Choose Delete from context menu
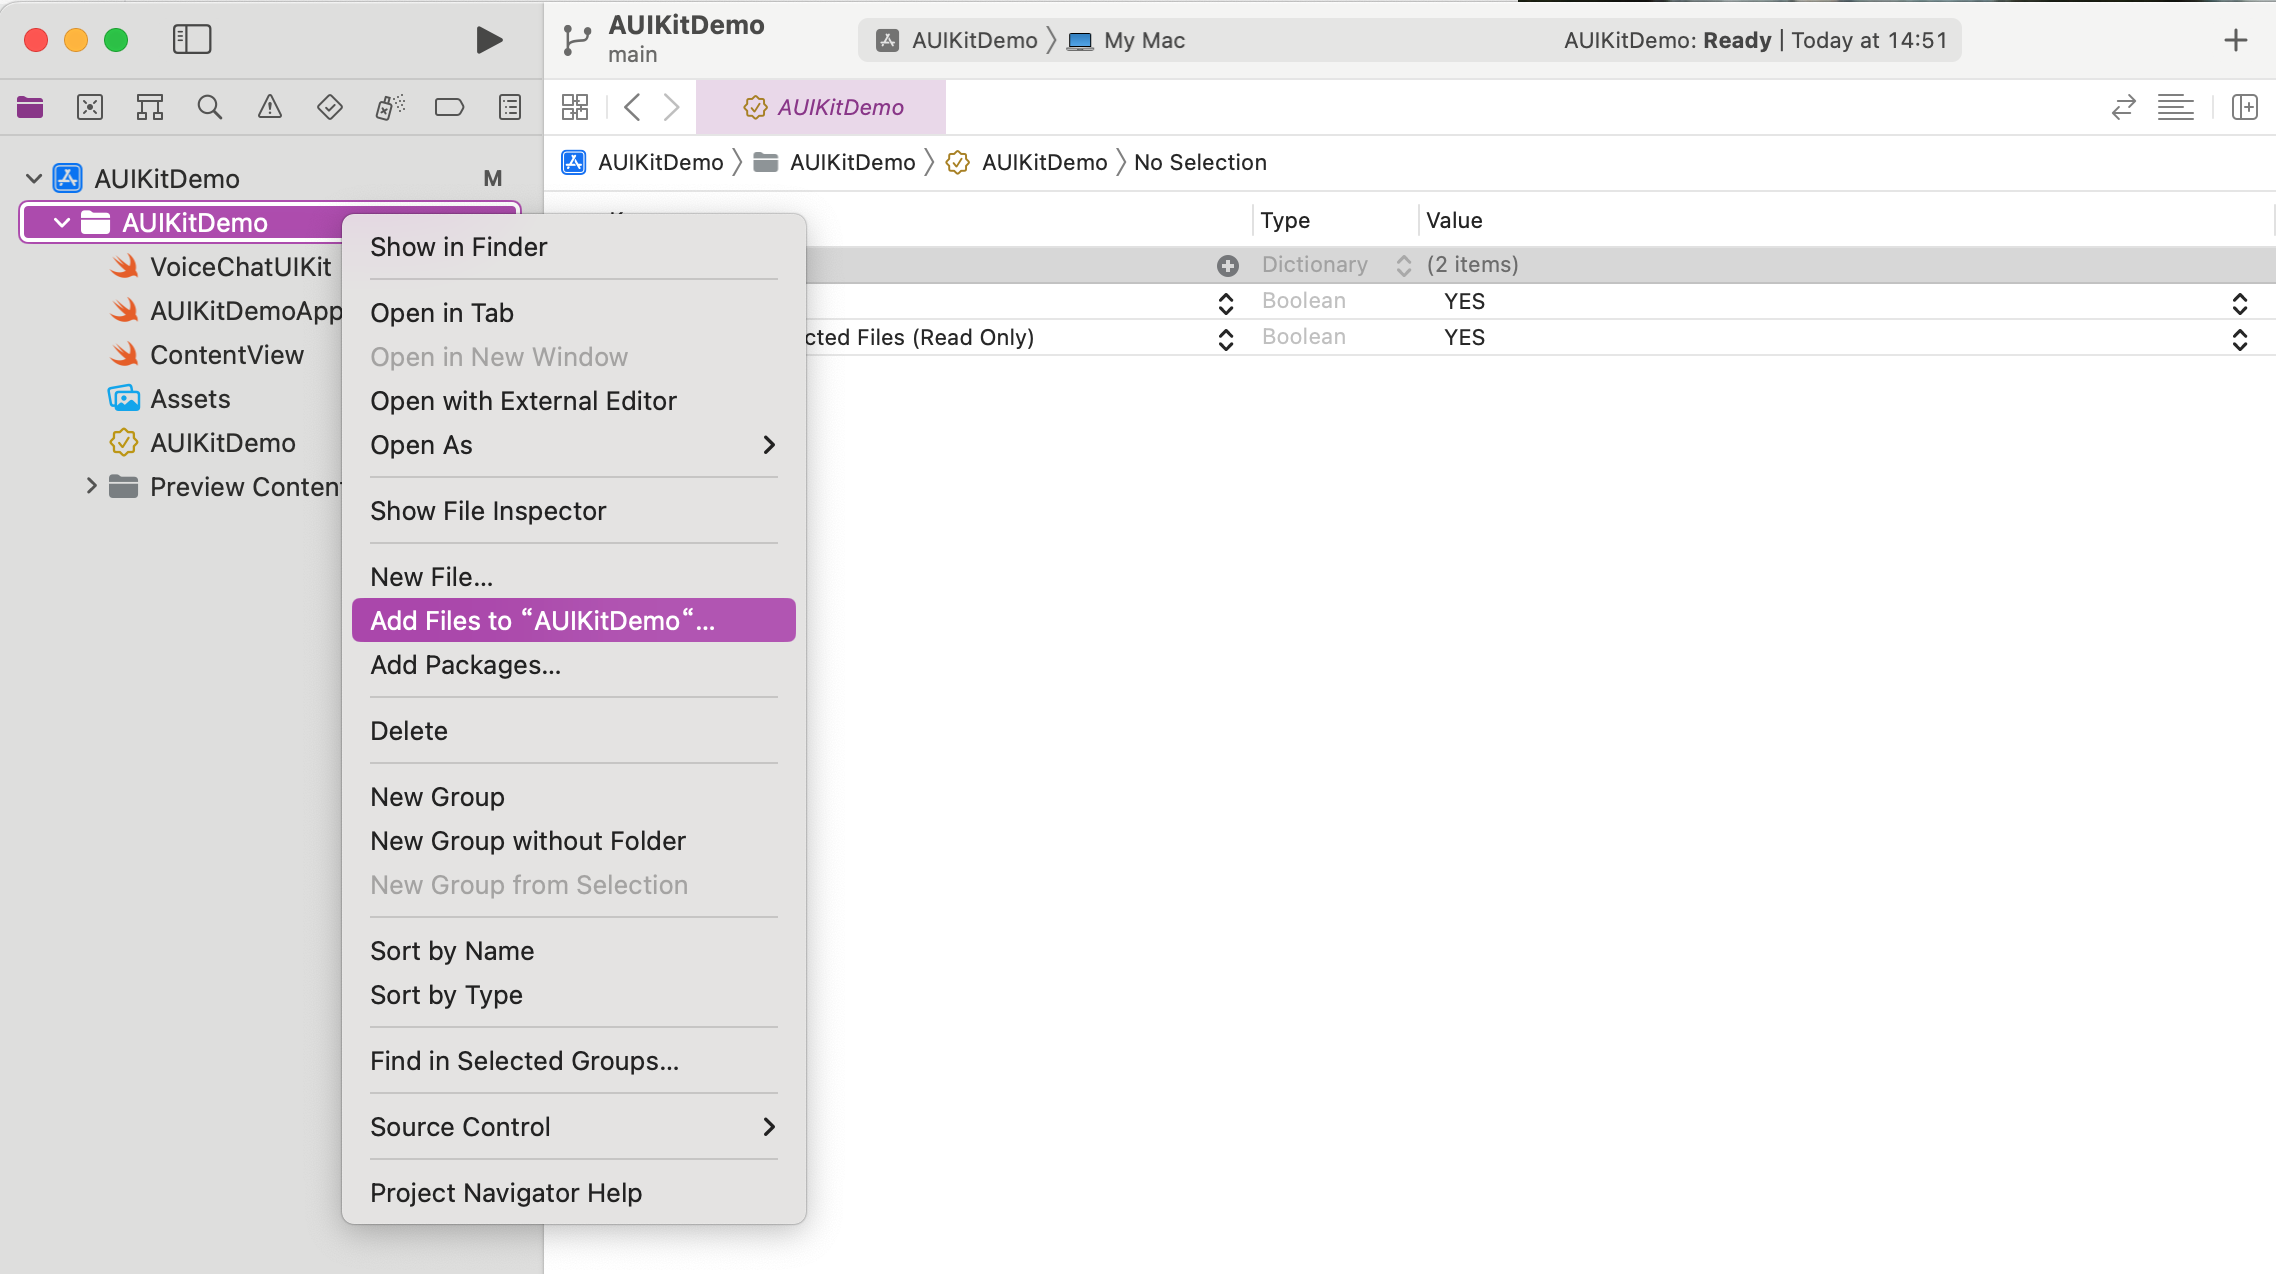This screenshot has width=2276, height=1274. pyautogui.click(x=574, y=731)
